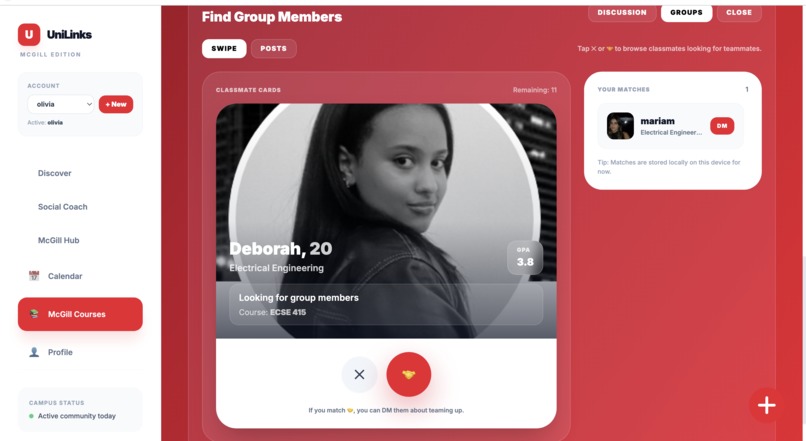
Task: Click the McGill Courses books icon
Action: point(34,314)
